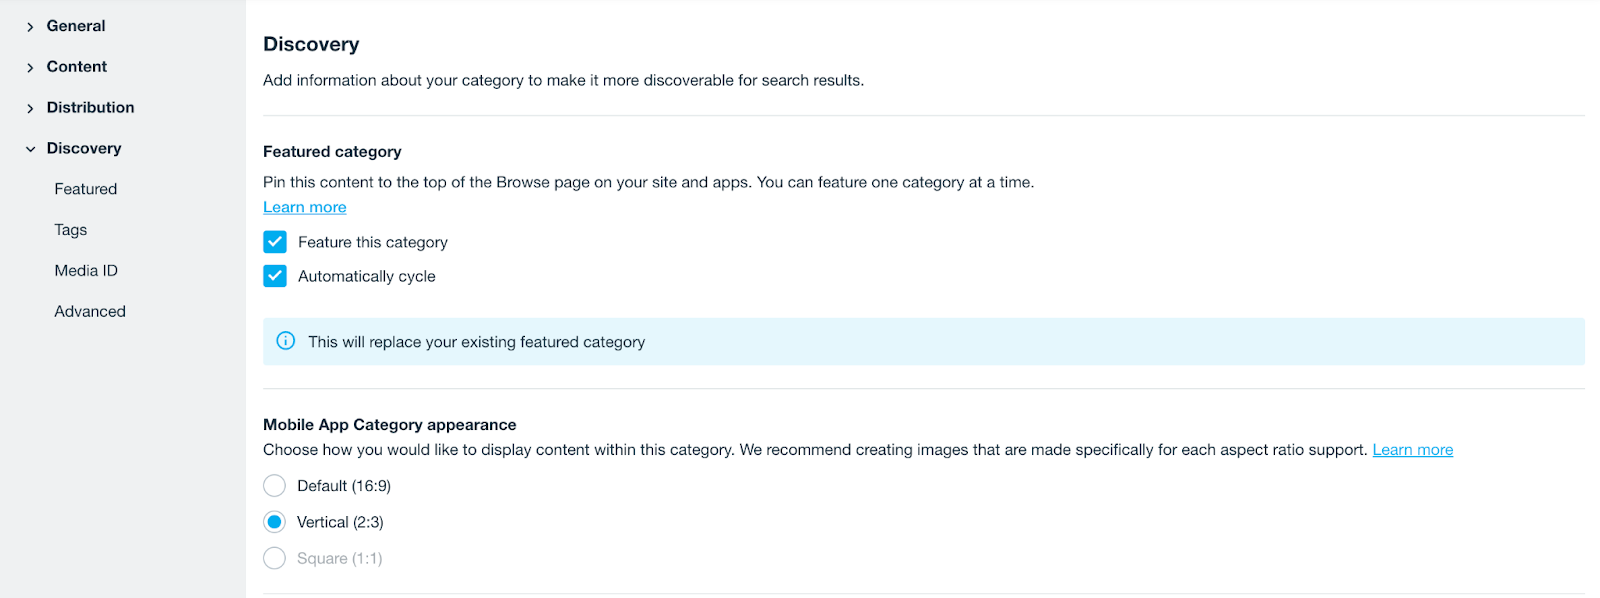Expand the Distribution section chevron
Image resolution: width=1600 pixels, height=598 pixels.
coord(30,108)
